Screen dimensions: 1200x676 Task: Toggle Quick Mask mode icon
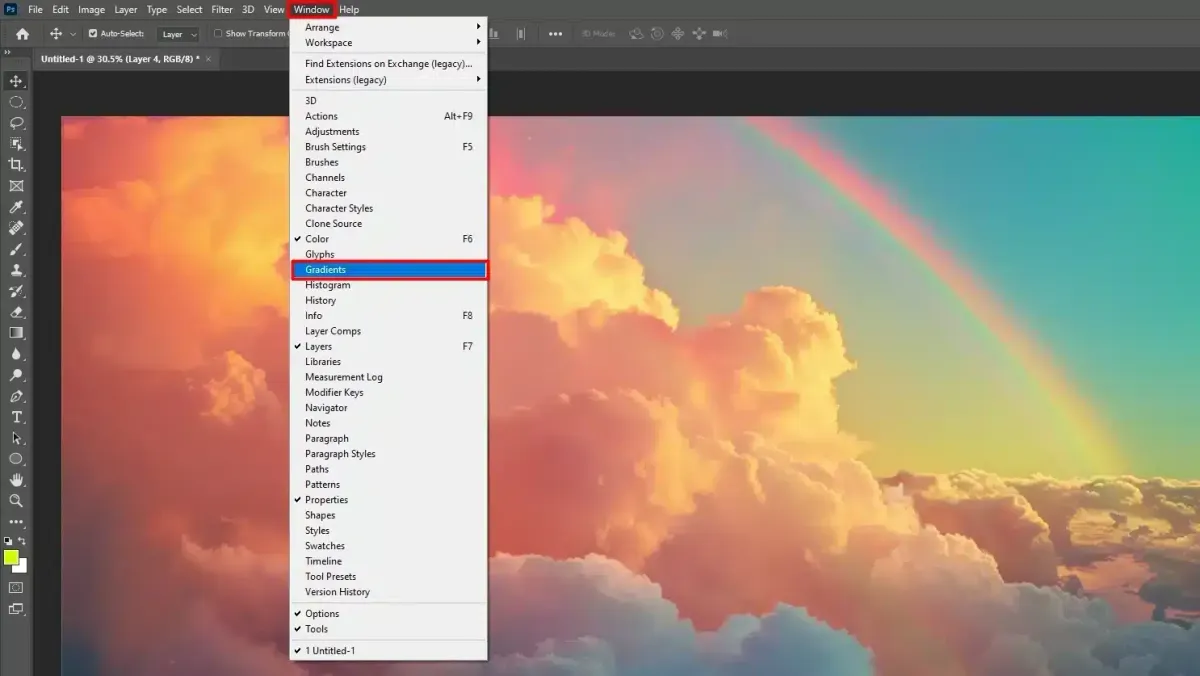pyautogui.click(x=16, y=588)
